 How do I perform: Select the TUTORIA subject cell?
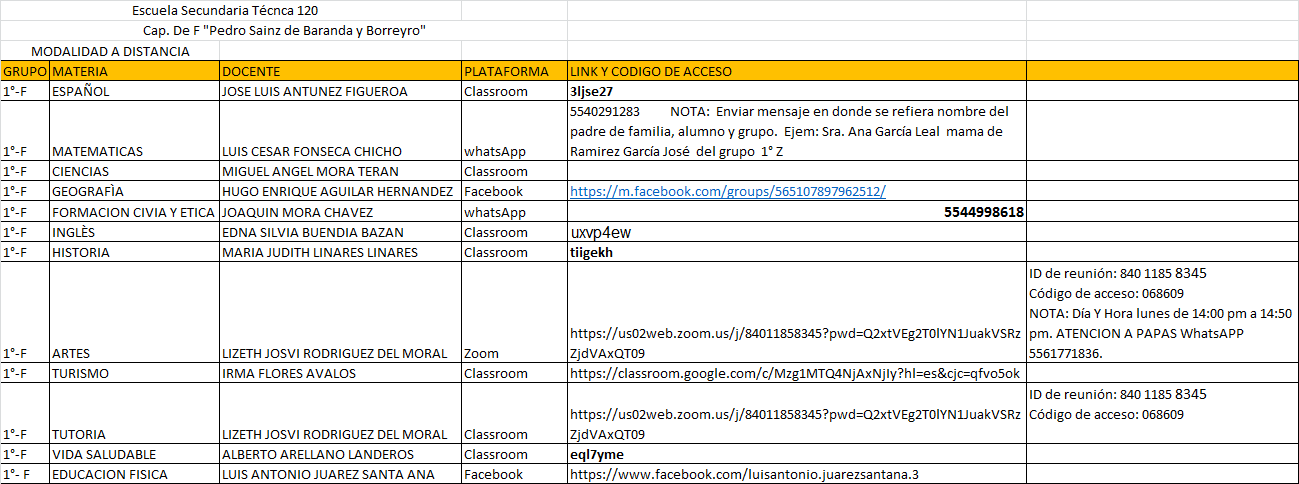point(134,414)
